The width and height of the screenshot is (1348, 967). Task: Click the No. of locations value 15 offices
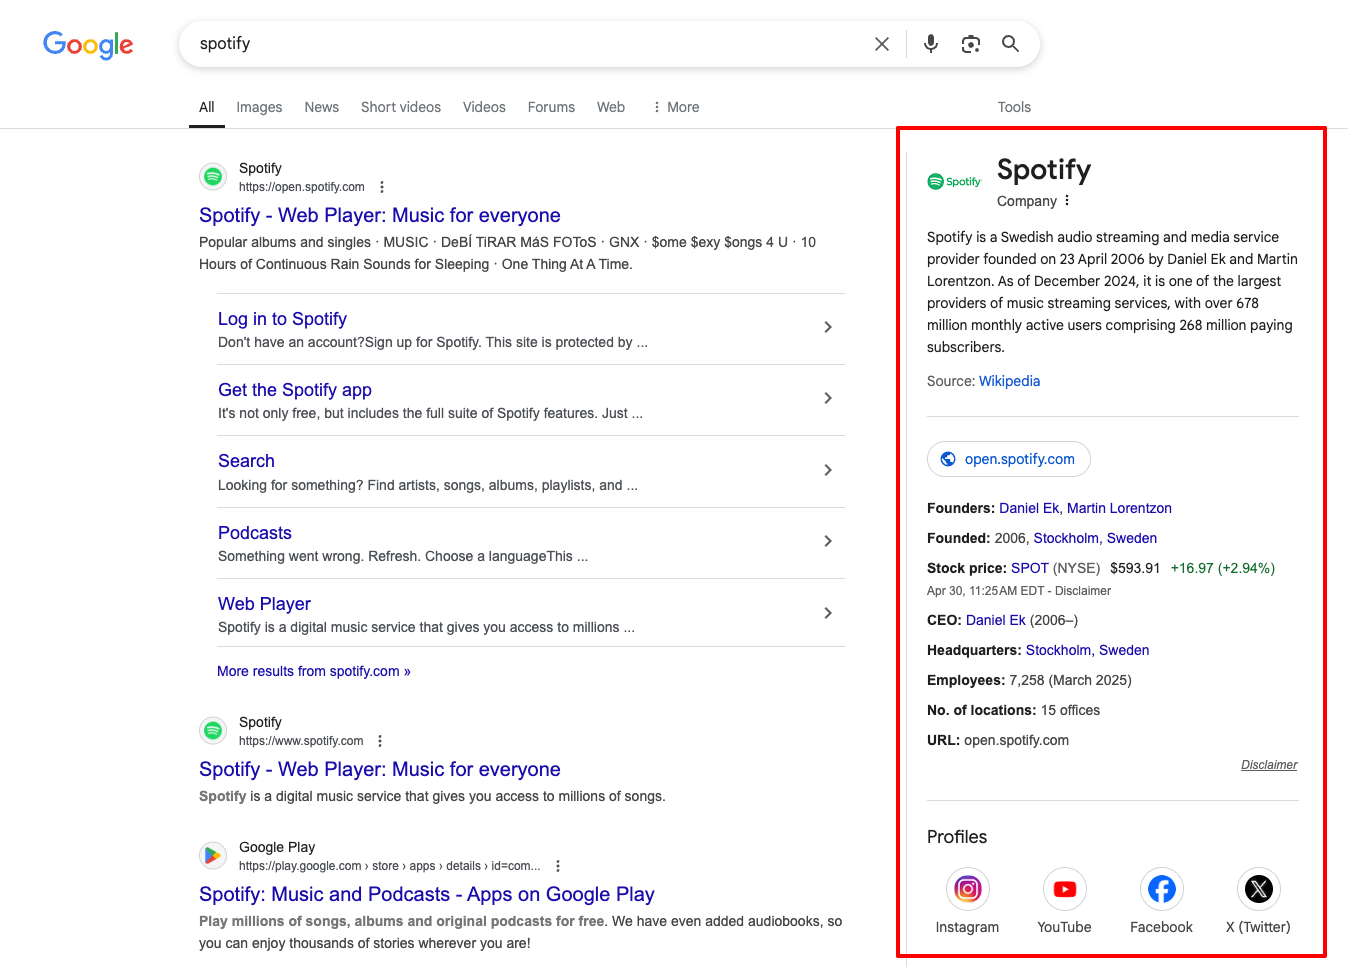[x=1070, y=710]
